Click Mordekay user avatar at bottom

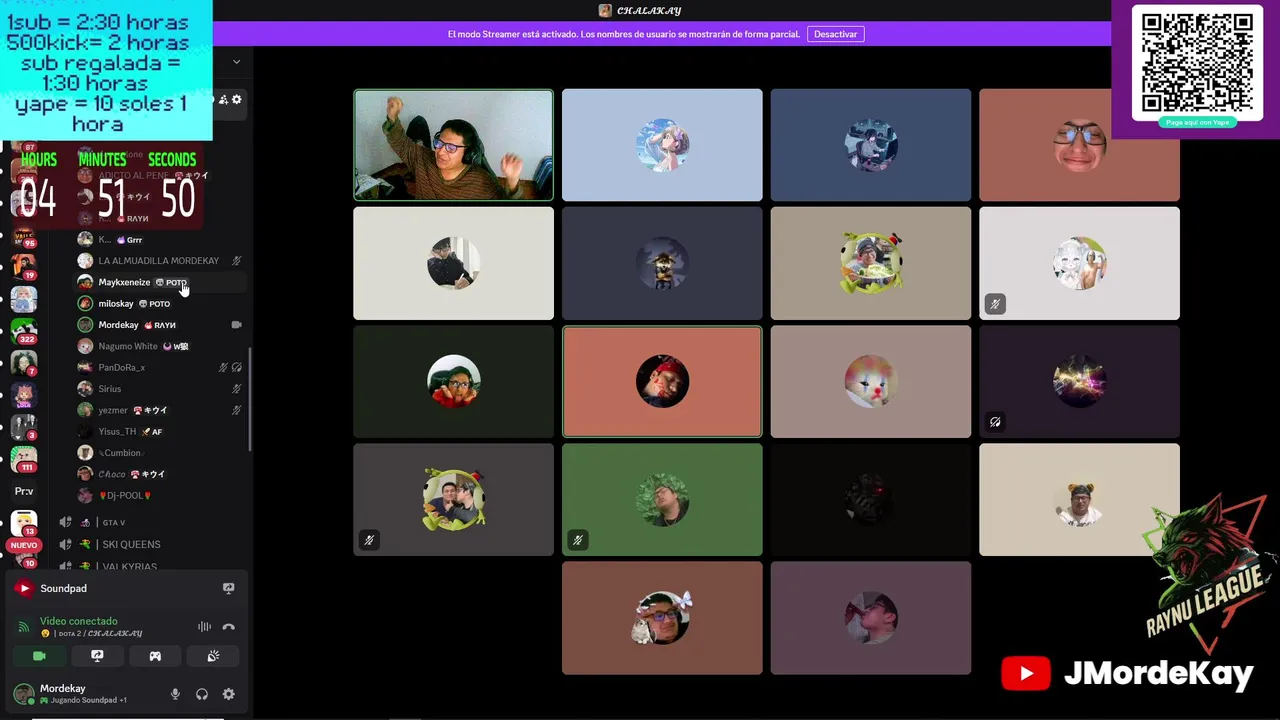24,694
